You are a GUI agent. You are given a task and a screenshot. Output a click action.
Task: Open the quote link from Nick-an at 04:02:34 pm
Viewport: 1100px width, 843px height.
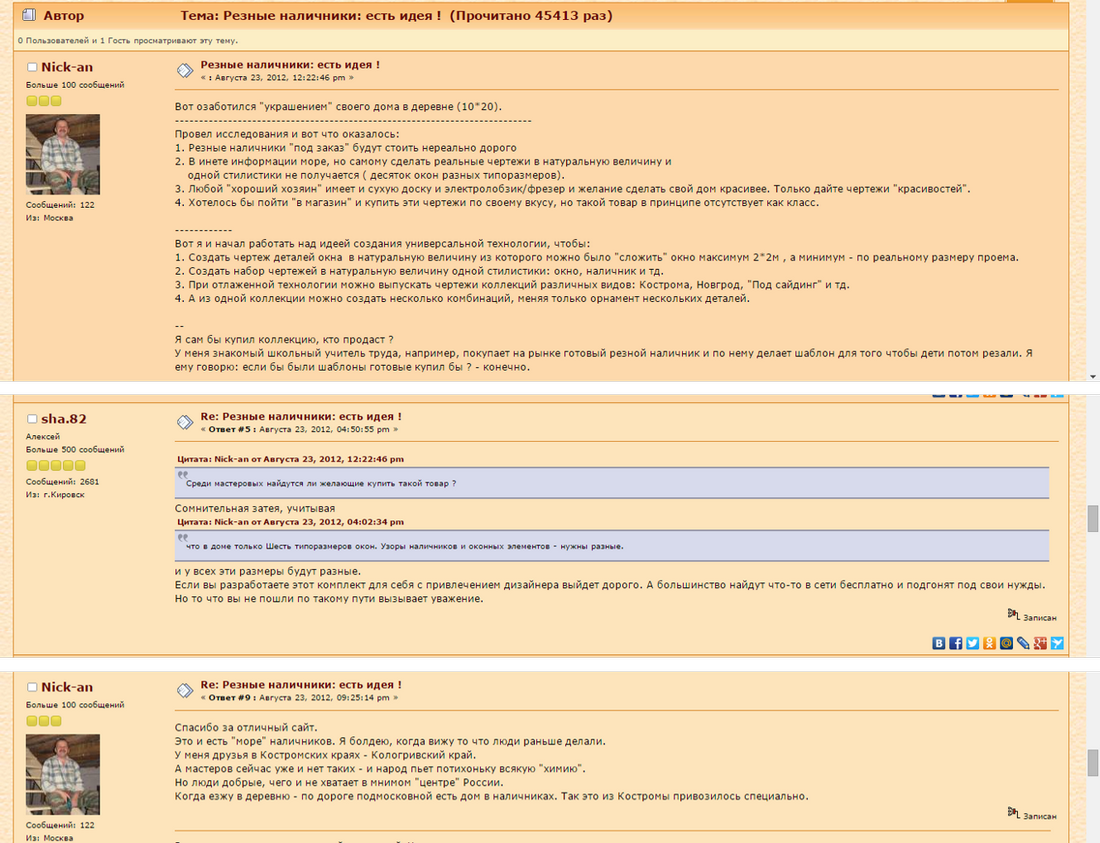coord(290,522)
